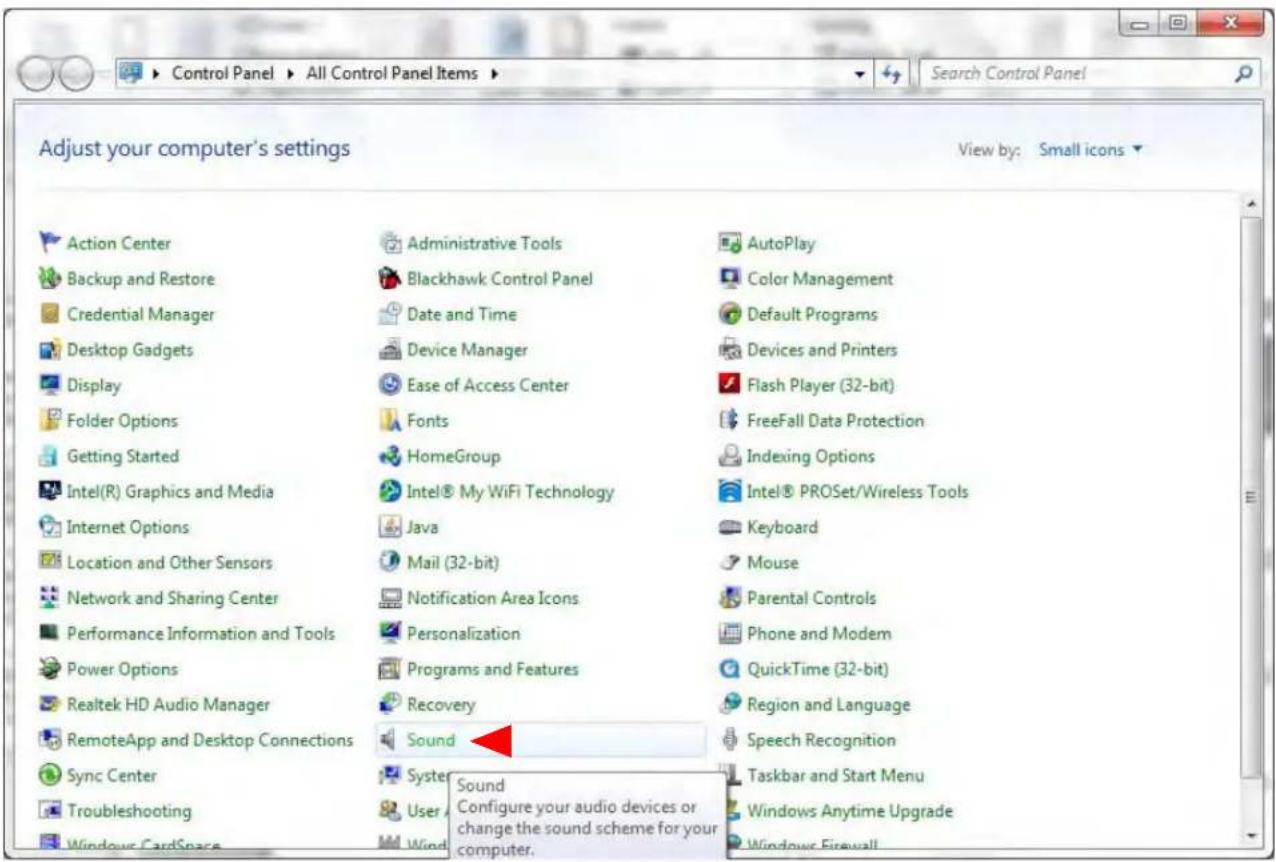Open Intel PROSet/Wireless Tools link

pos(857,492)
